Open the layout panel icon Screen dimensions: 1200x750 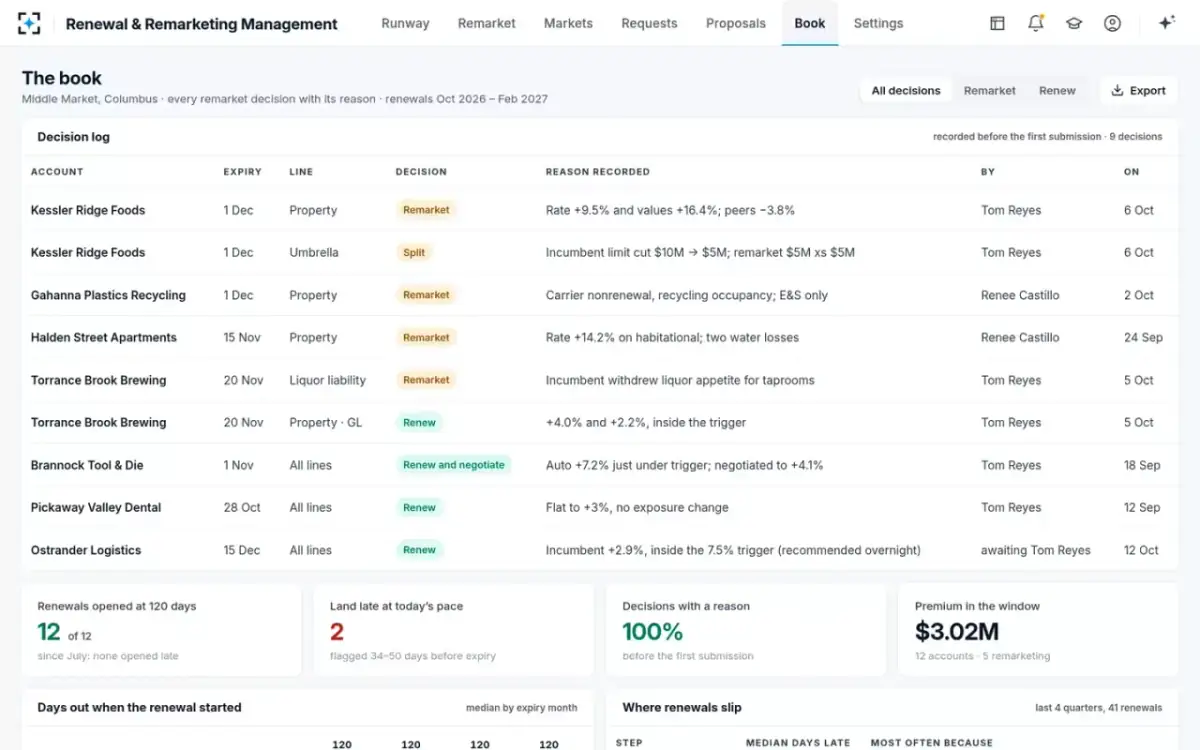pyautogui.click(x=997, y=23)
